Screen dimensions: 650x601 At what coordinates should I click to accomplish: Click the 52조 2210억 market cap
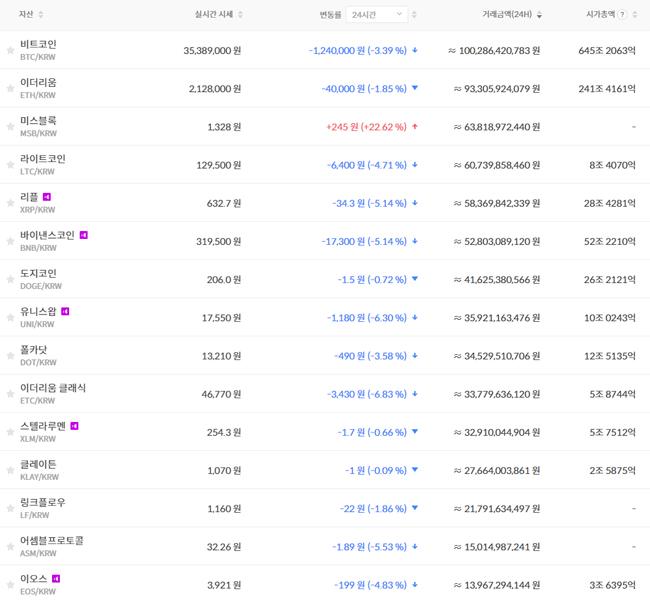tap(610, 241)
